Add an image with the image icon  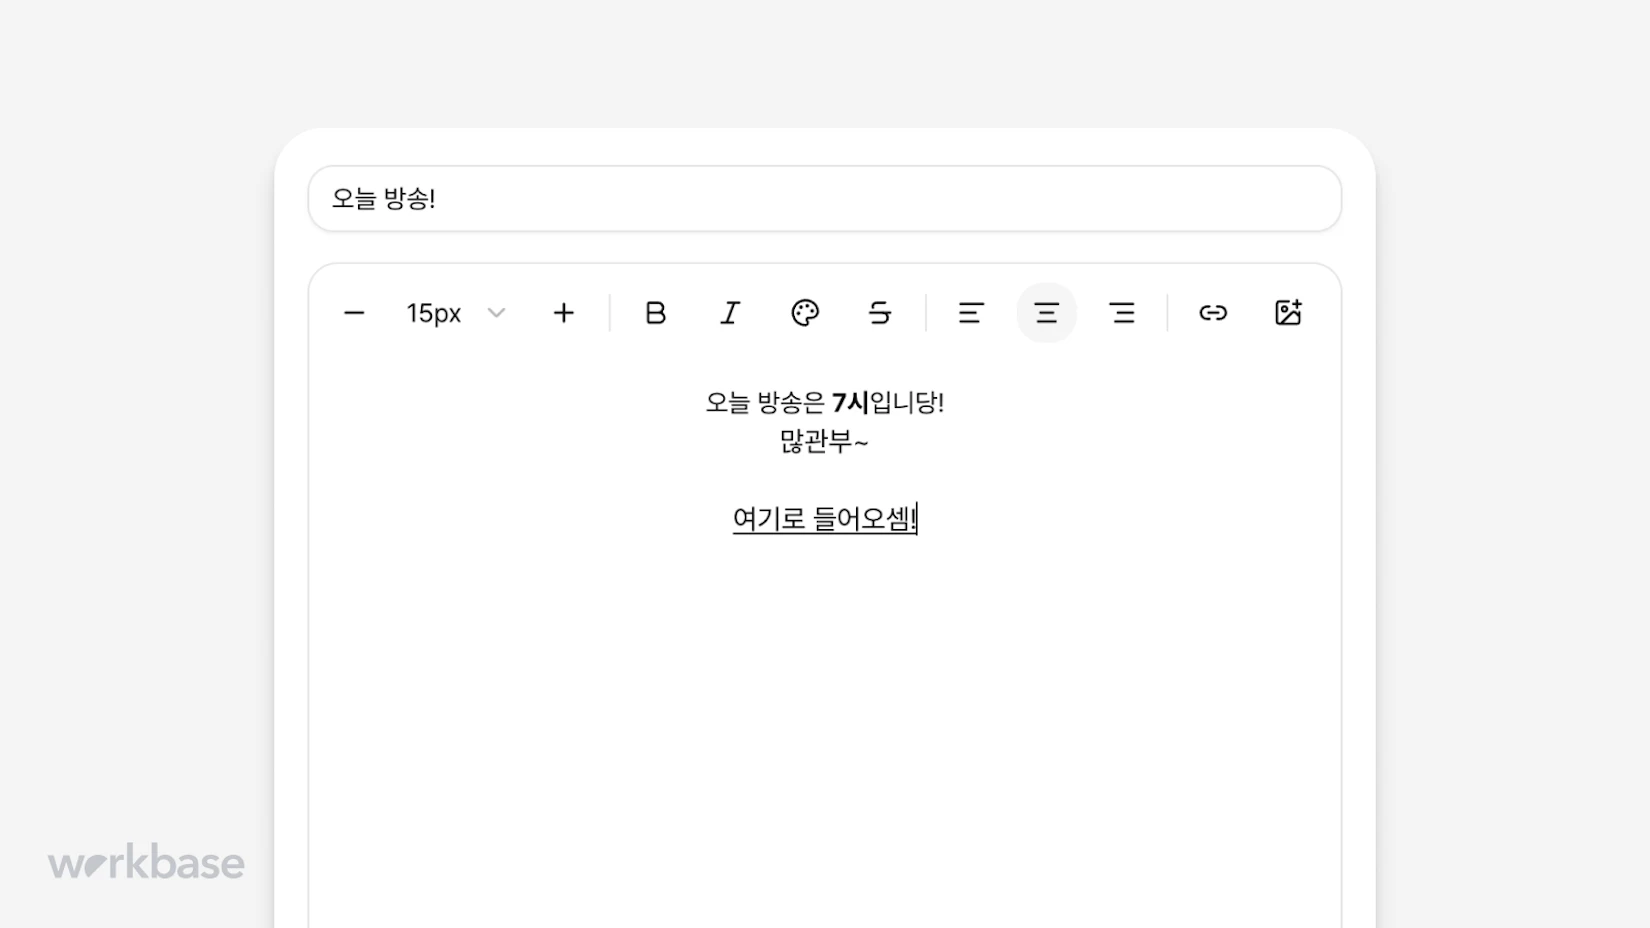pyautogui.click(x=1288, y=313)
